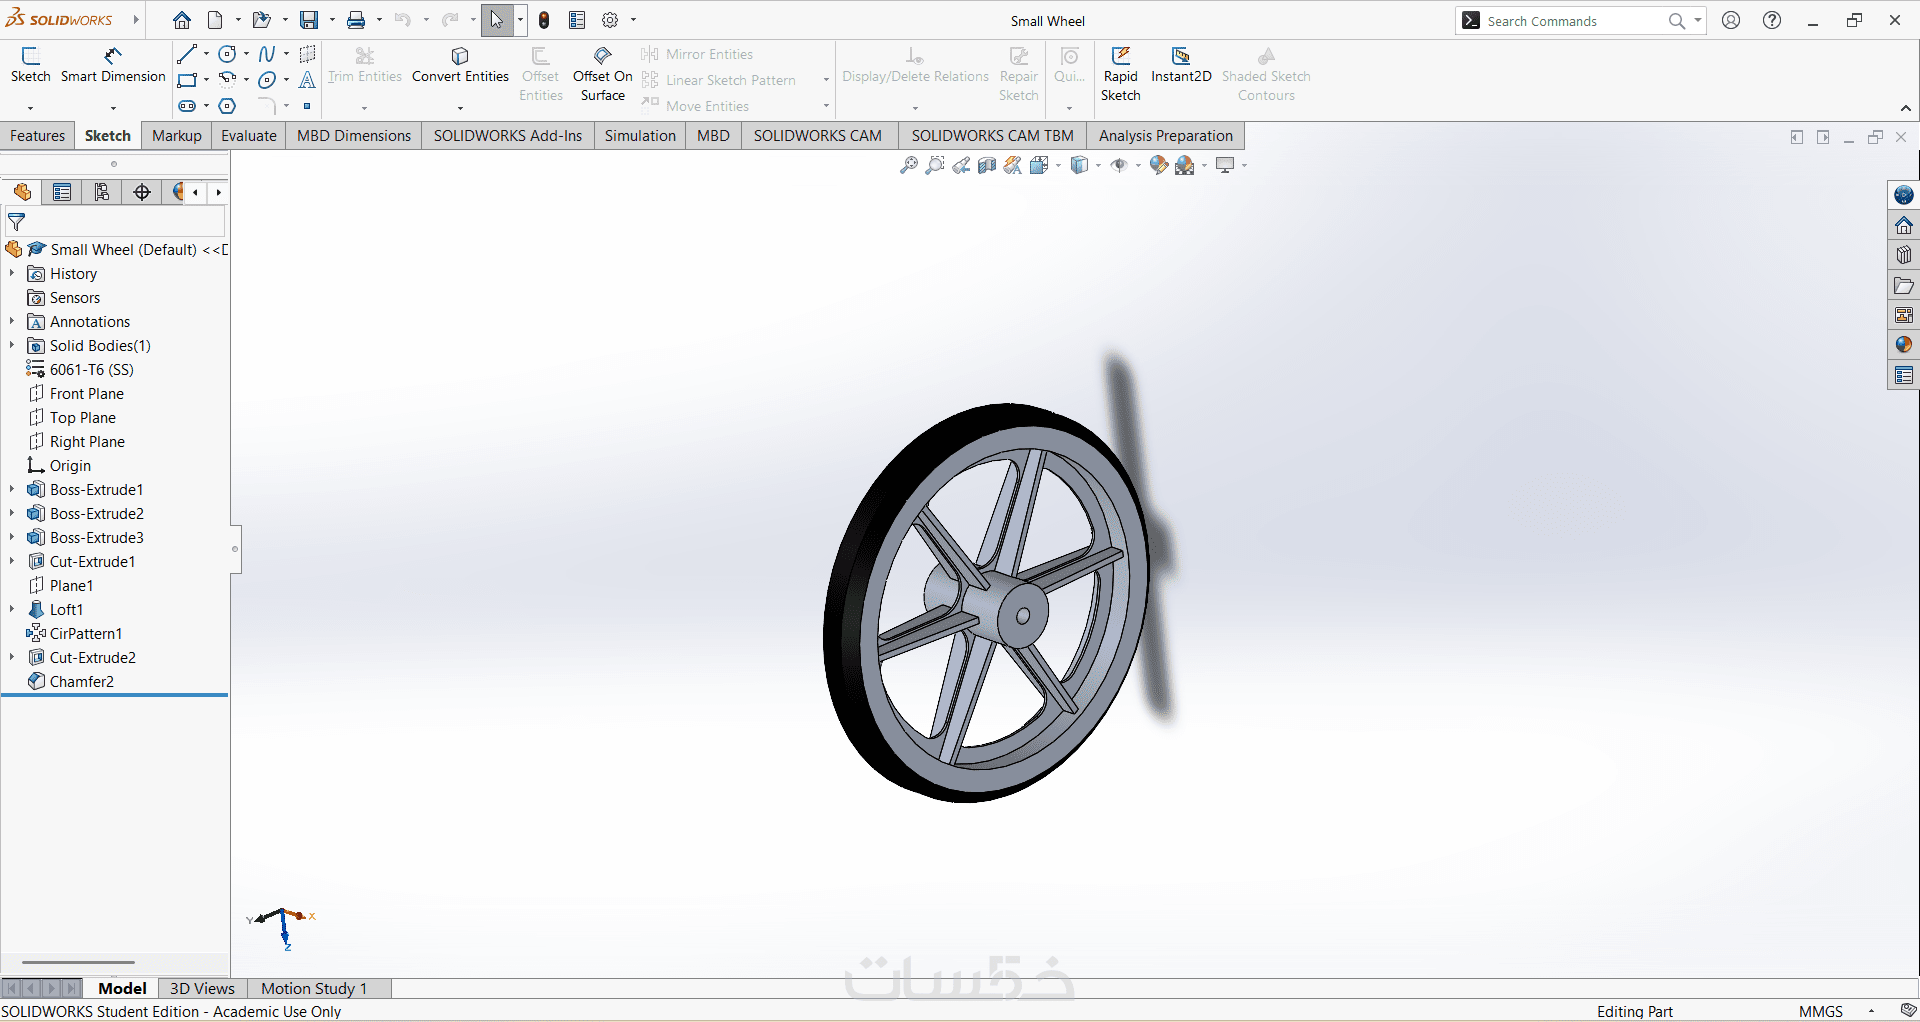Click the Zoom to Fit icon
This screenshot has height=1022, width=1920.
pos(908,166)
